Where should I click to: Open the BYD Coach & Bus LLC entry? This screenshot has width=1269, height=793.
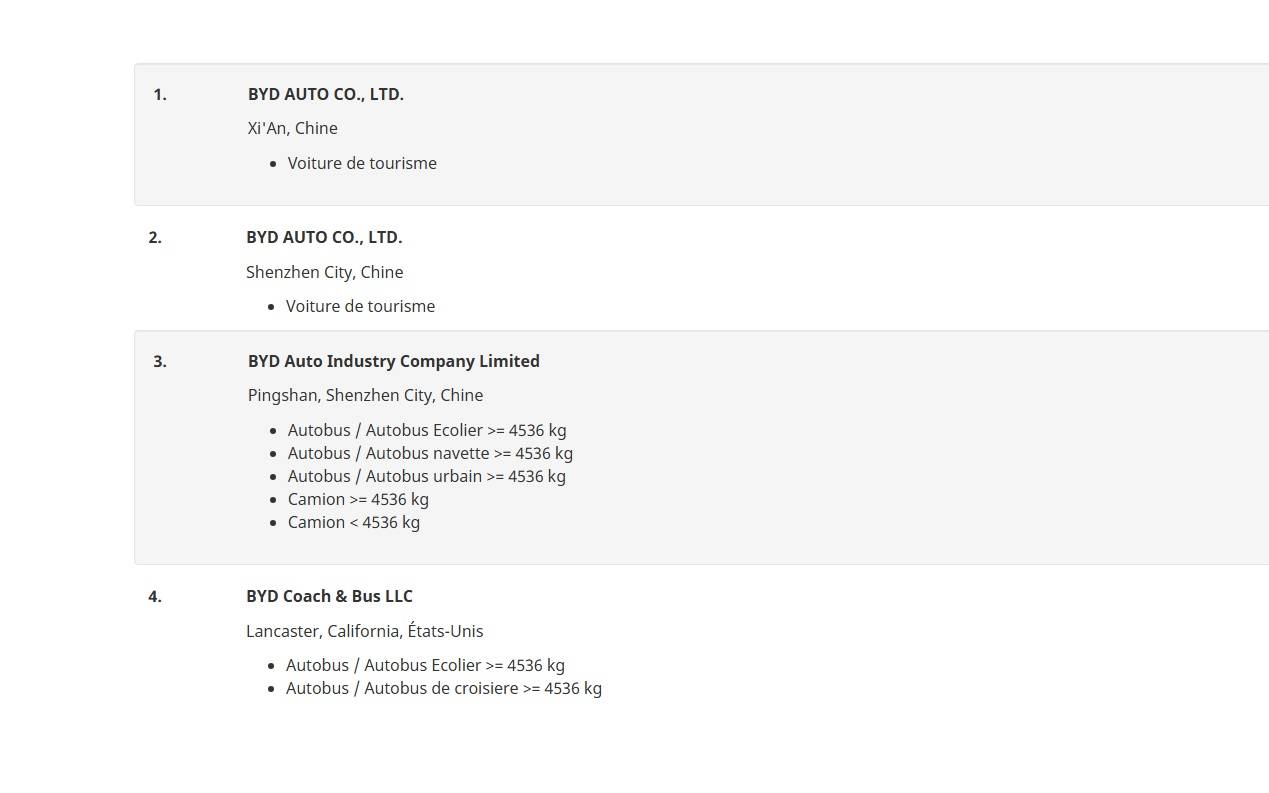pos(329,596)
